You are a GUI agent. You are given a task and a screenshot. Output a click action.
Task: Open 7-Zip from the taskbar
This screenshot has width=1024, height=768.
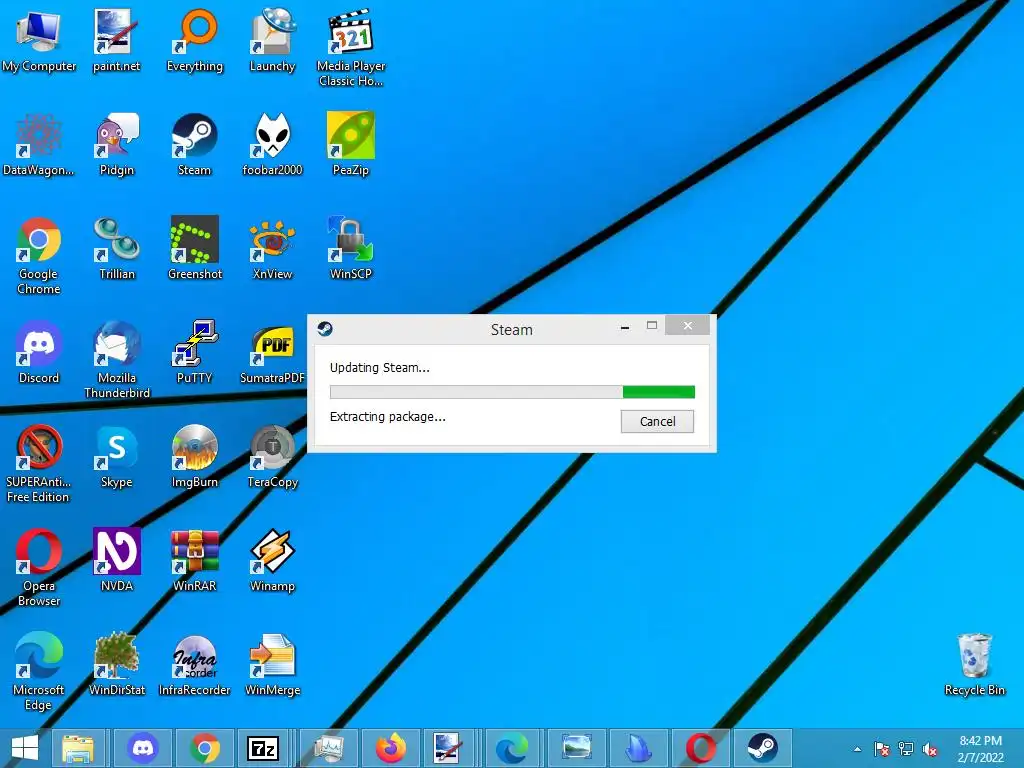pos(263,748)
